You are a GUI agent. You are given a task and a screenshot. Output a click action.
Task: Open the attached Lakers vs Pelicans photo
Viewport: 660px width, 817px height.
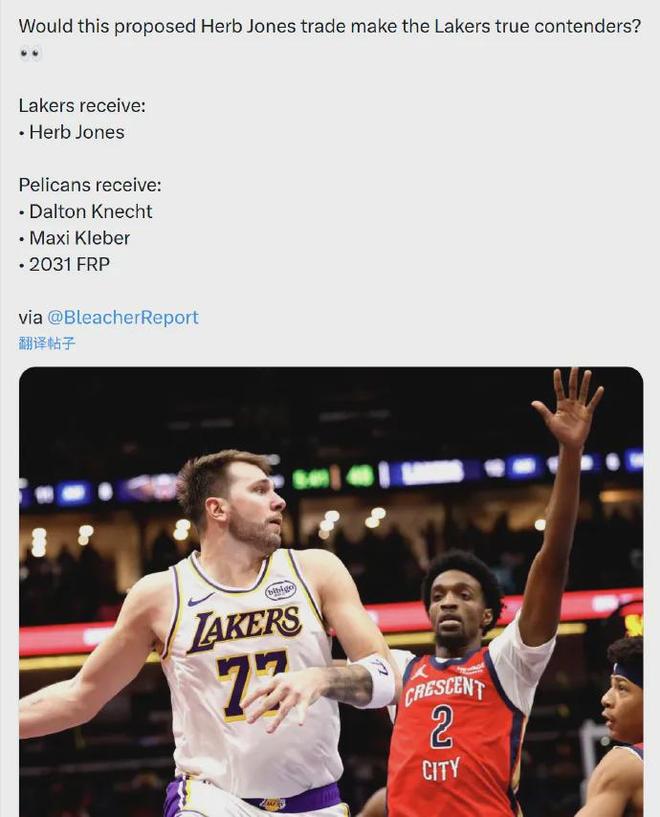(x=331, y=592)
